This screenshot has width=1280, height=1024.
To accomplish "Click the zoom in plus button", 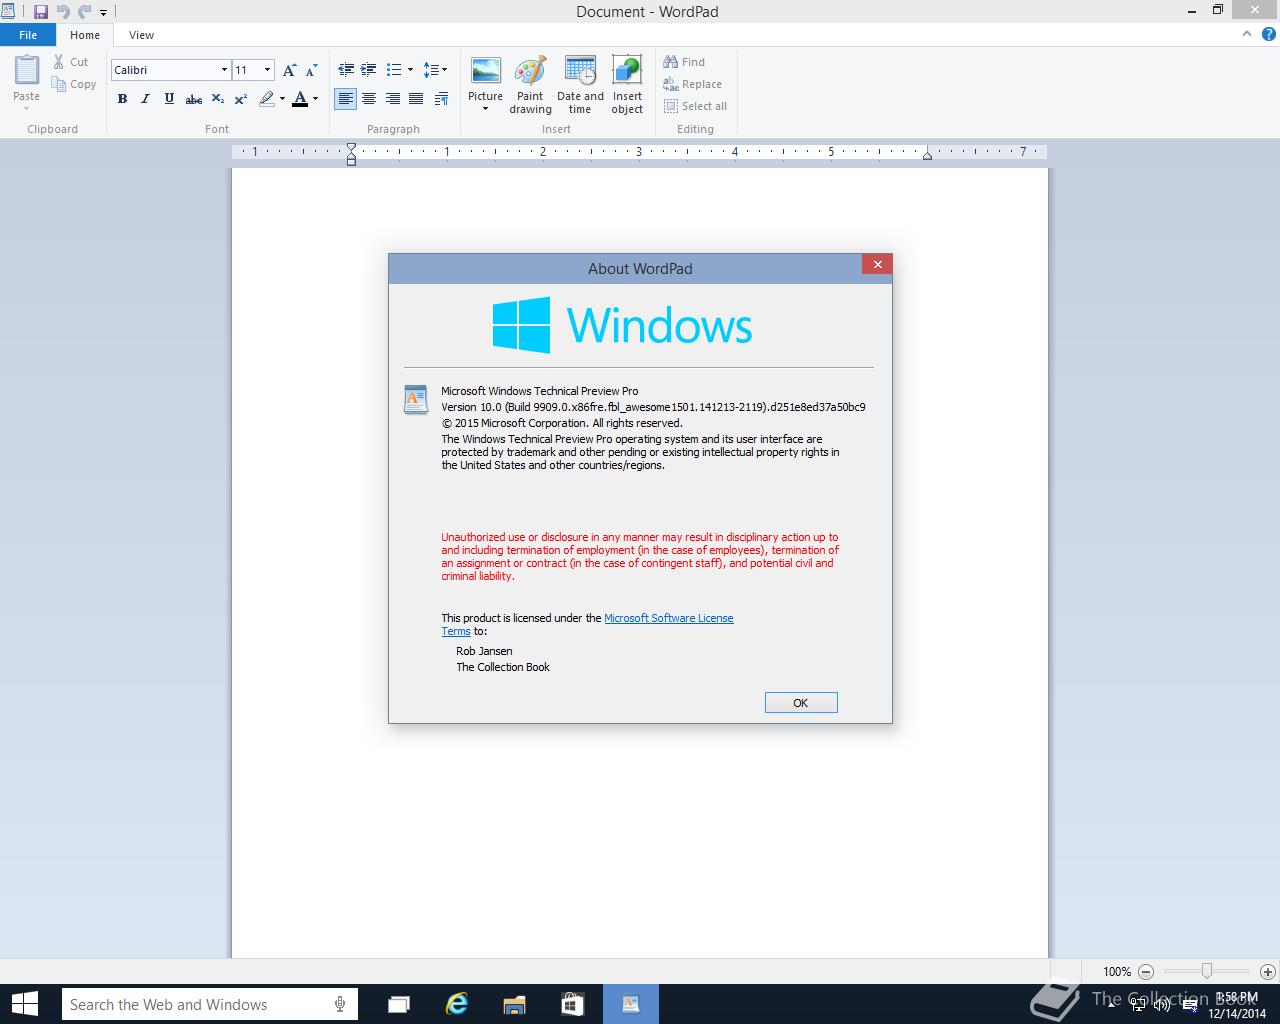I will point(1268,971).
